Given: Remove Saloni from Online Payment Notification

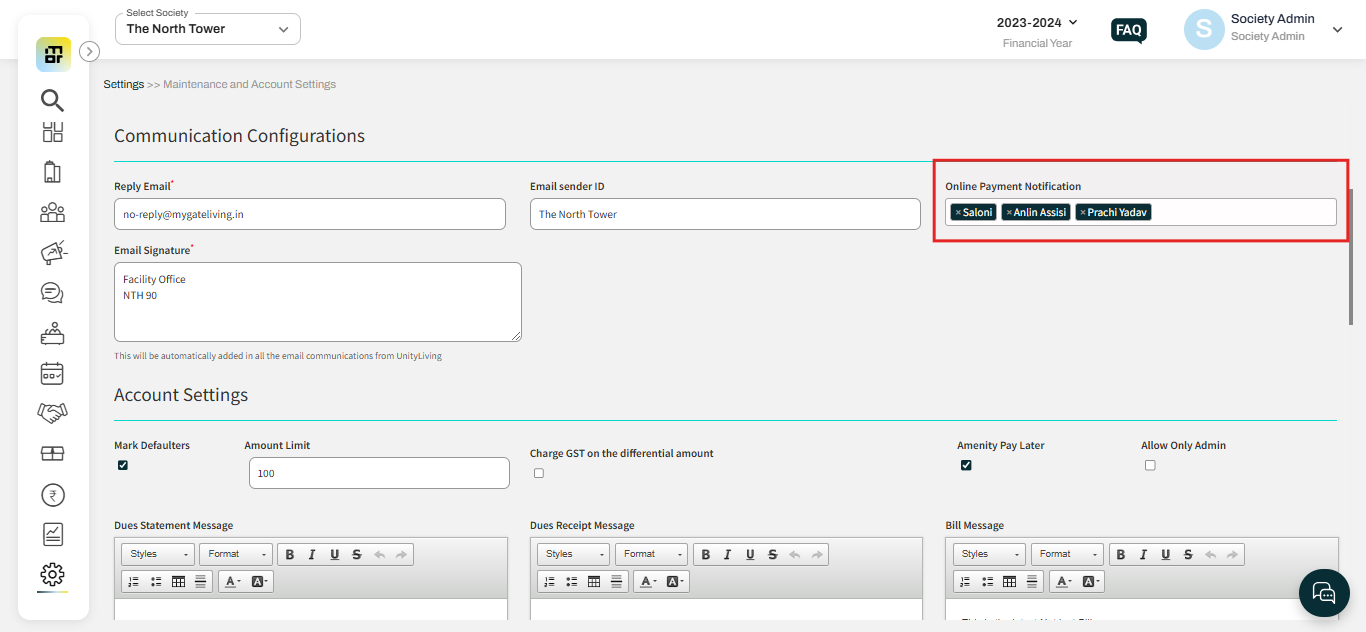Looking at the screenshot, I should pyautogui.click(x=959, y=212).
